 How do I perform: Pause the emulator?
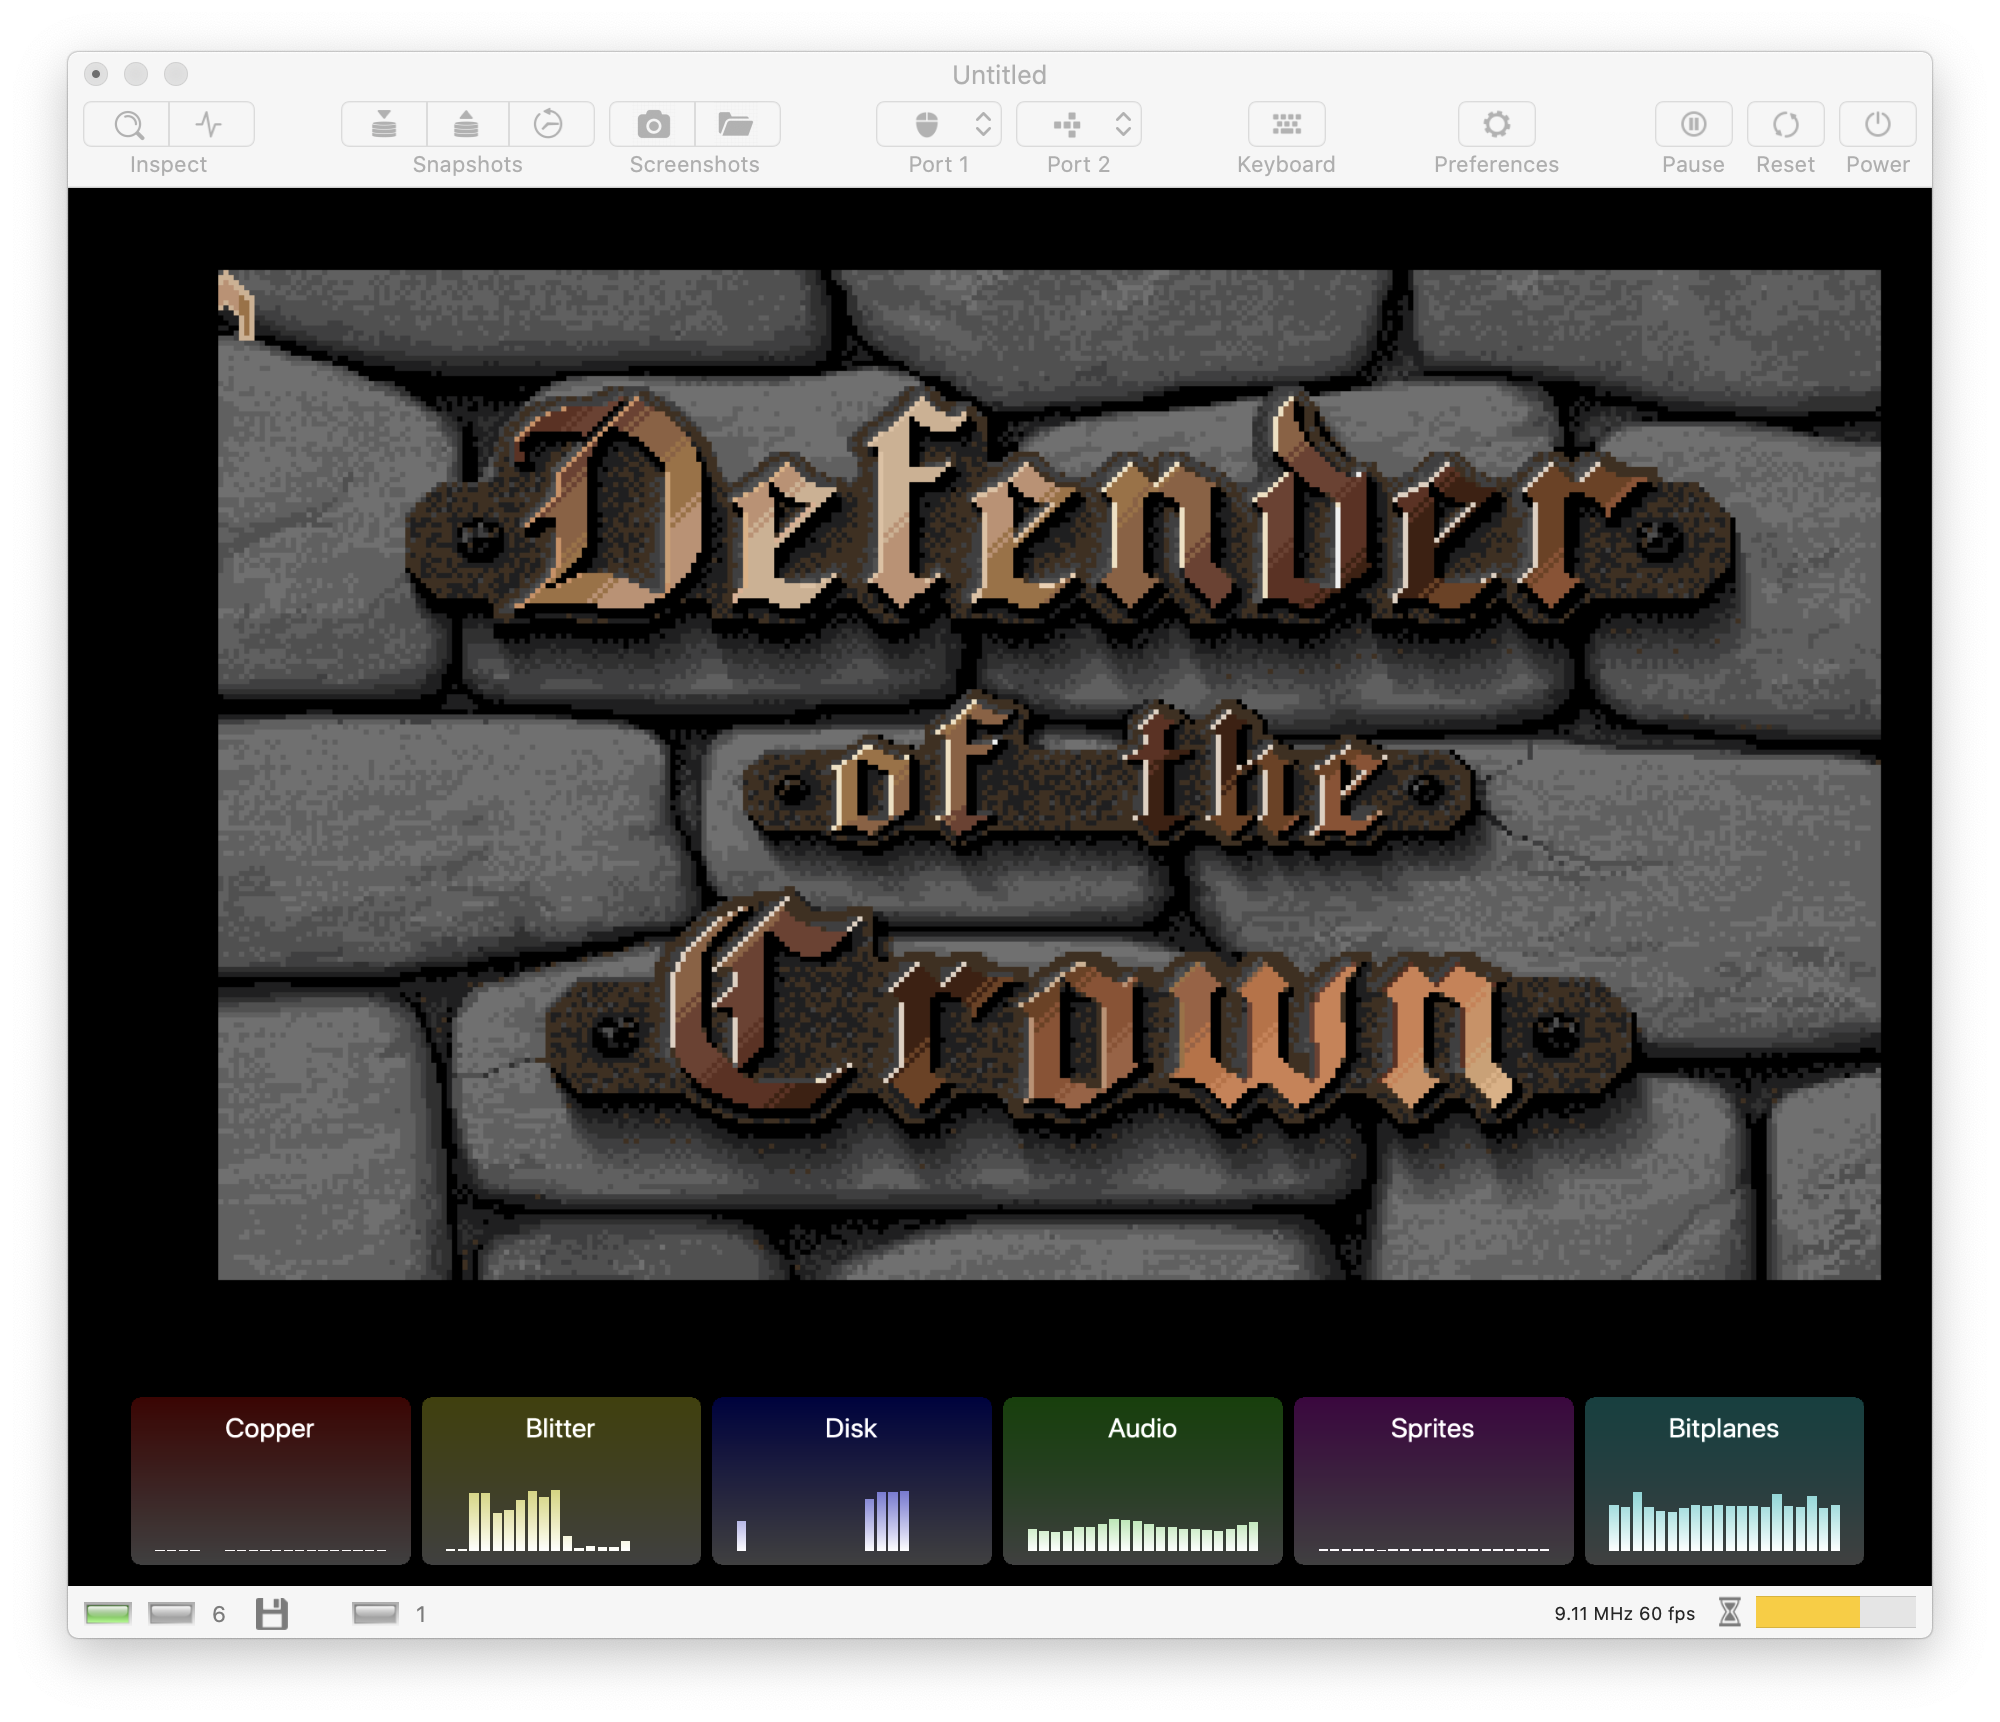click(1694, 124)
